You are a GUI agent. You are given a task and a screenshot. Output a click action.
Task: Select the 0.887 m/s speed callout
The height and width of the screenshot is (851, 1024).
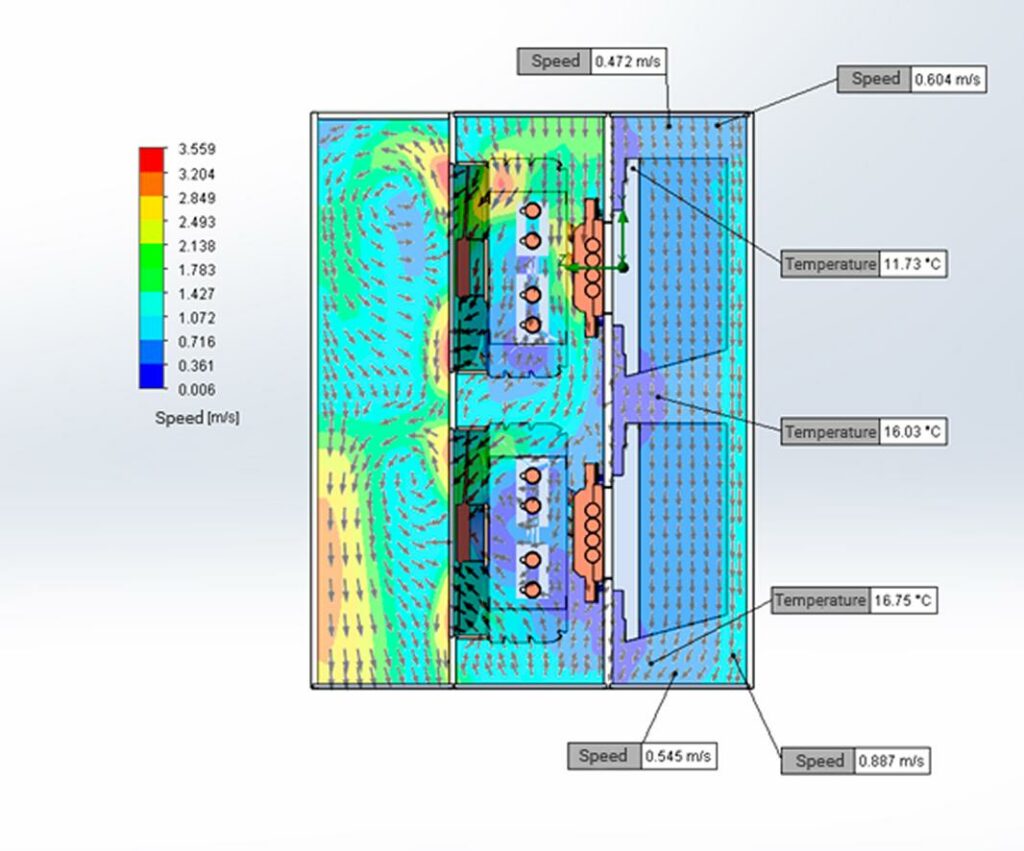855,761
